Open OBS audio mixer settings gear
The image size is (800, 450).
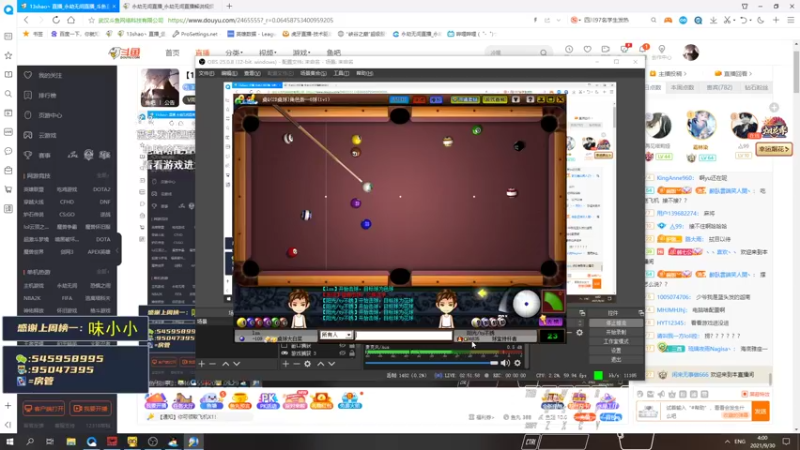coord(517,363)
